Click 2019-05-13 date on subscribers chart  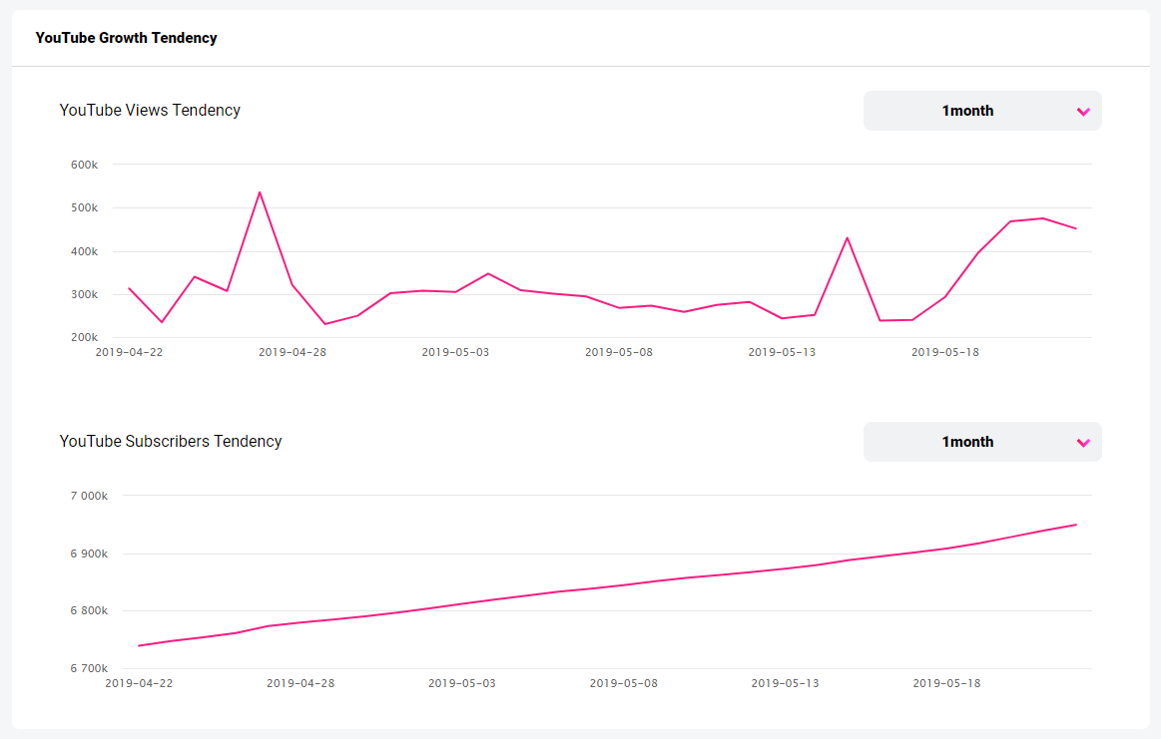pos(785,683)
